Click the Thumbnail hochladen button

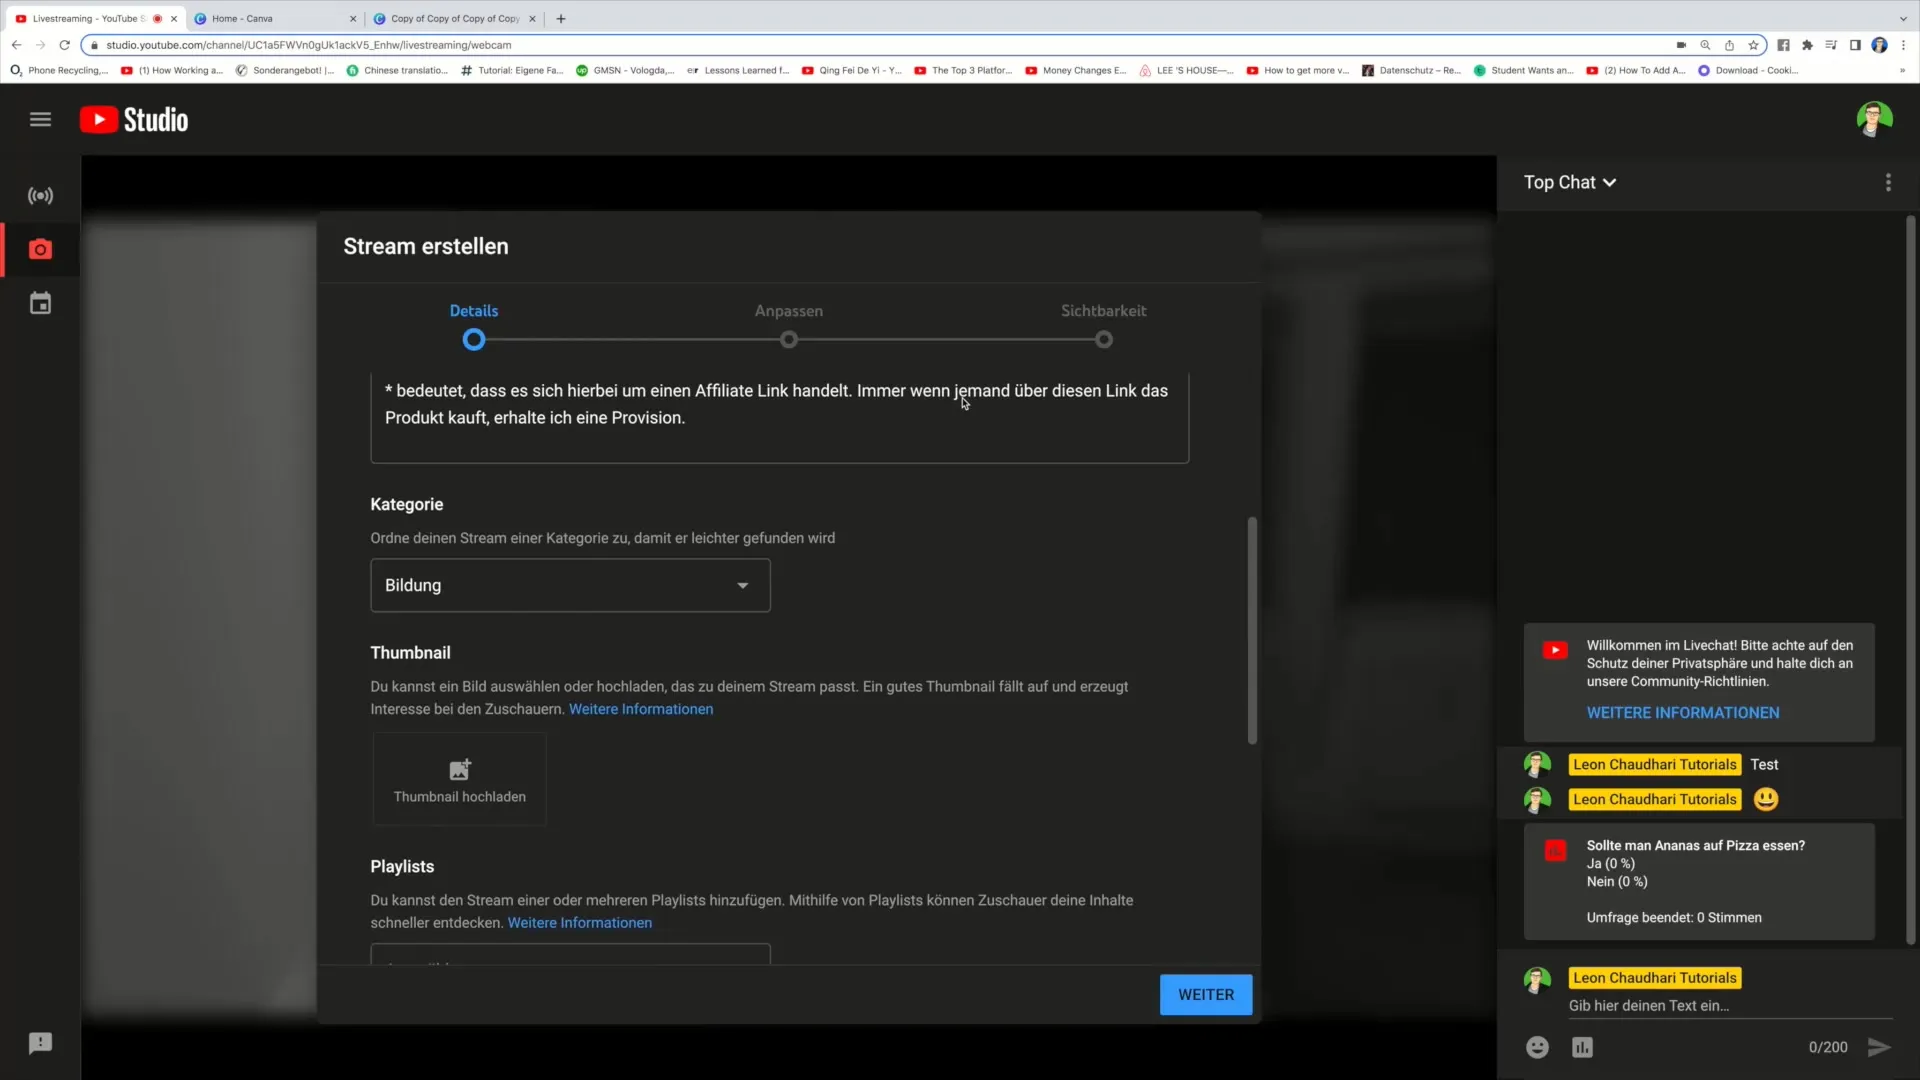click(459, 778)
